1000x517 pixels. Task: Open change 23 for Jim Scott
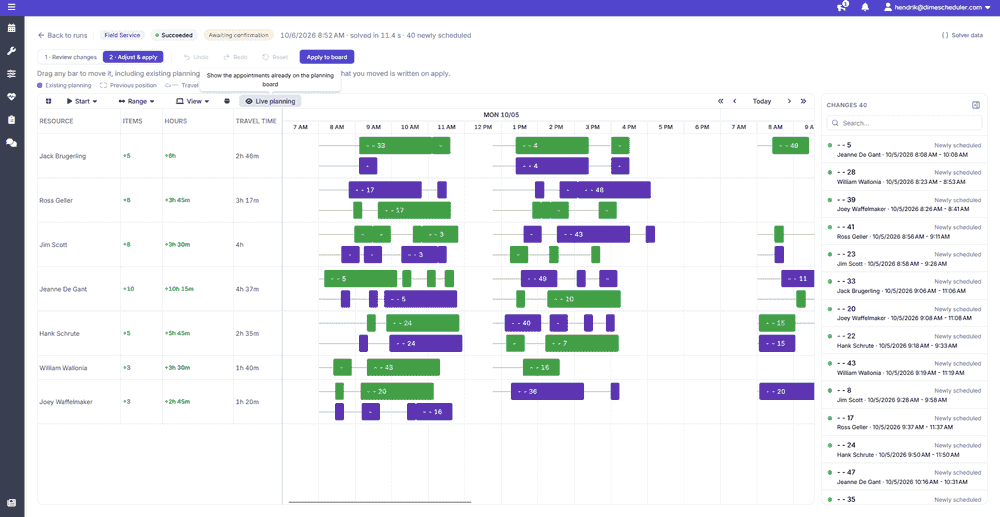pyautogui.click(x=904, y=258)
